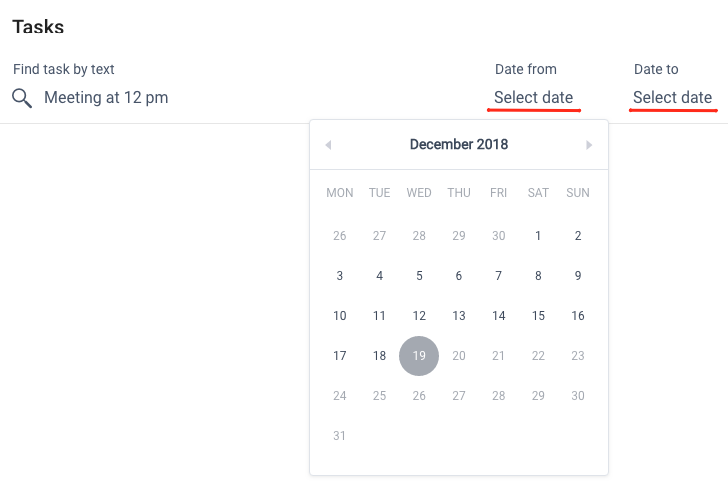Screen dimensions: 728x502
Task: Go to previous month arrow
Action: point(328,145)
